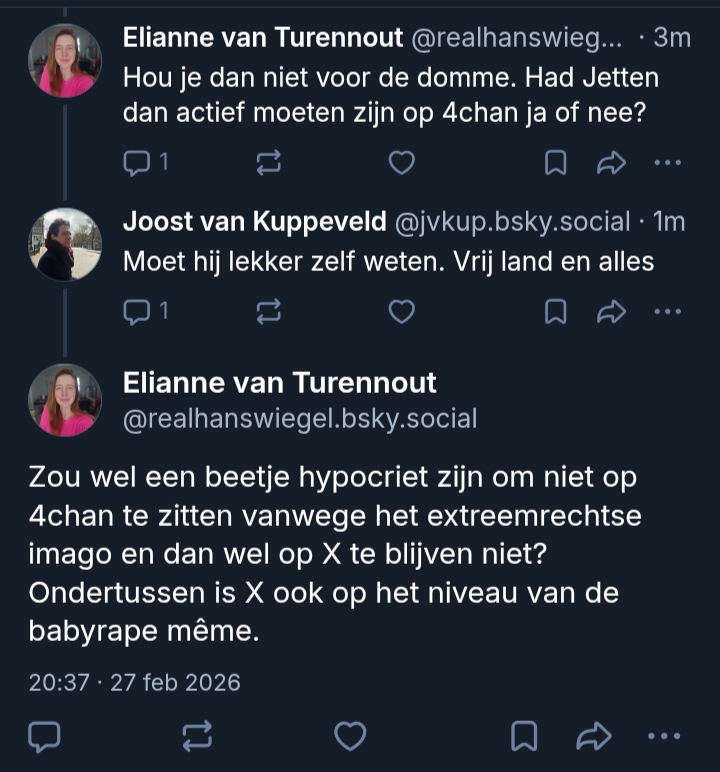Like the main post about X and 4chan
Viewport: 720px width, 772px height.
point(349,737)
